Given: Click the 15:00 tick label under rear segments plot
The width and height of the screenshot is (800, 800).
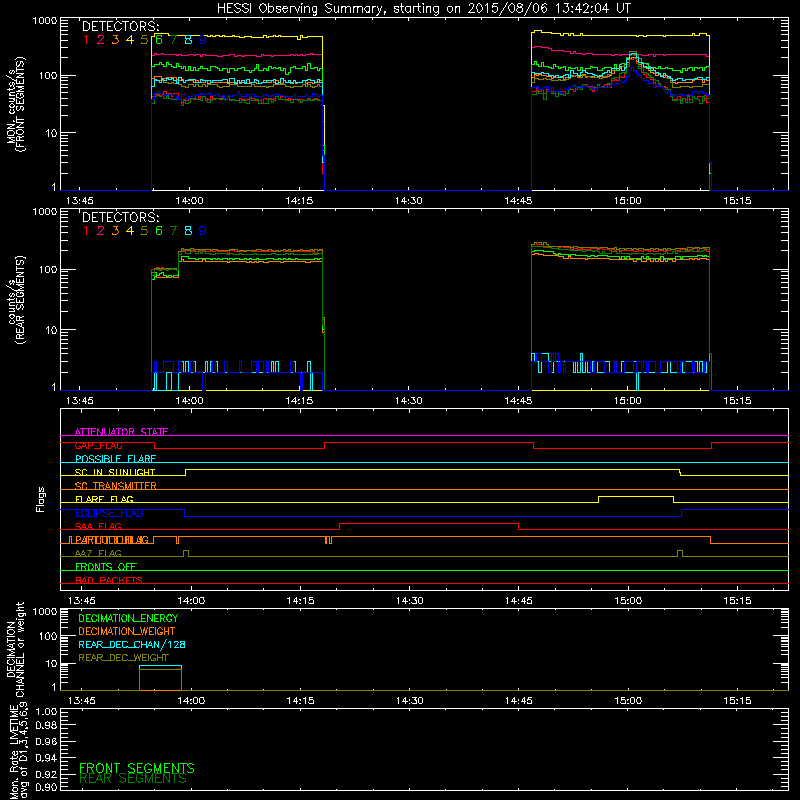Looking at the screenshot, I should (x=628, y=401).
